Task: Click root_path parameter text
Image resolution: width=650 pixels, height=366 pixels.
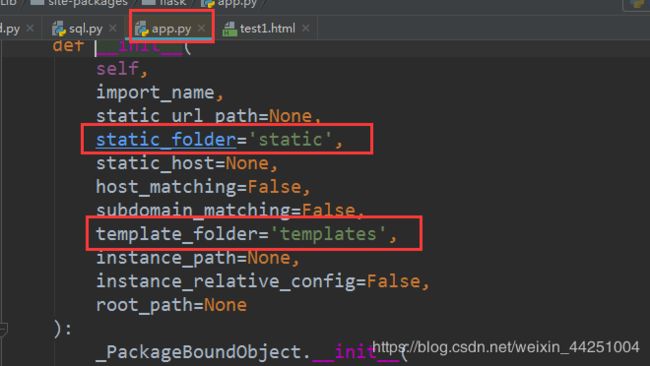Action: pyautogui.click(x=144, y=305)
